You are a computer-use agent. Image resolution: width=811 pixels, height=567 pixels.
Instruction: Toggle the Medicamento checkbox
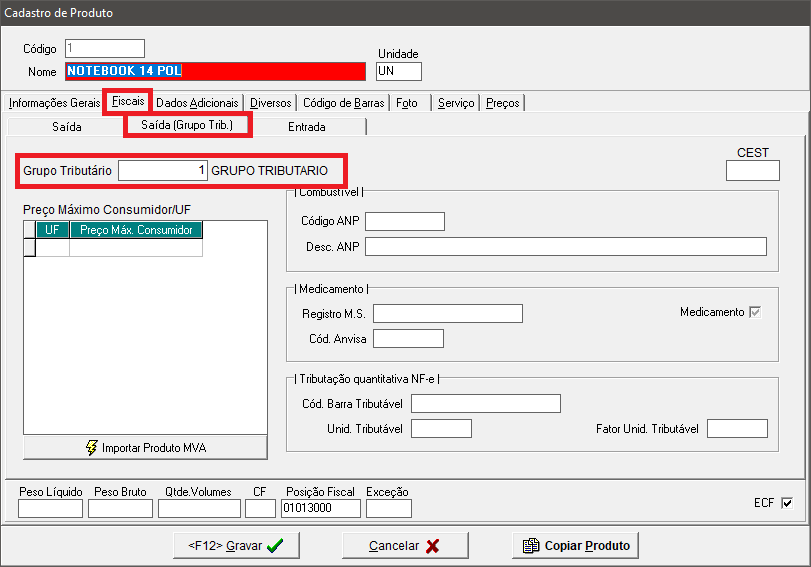coord(755,312)
